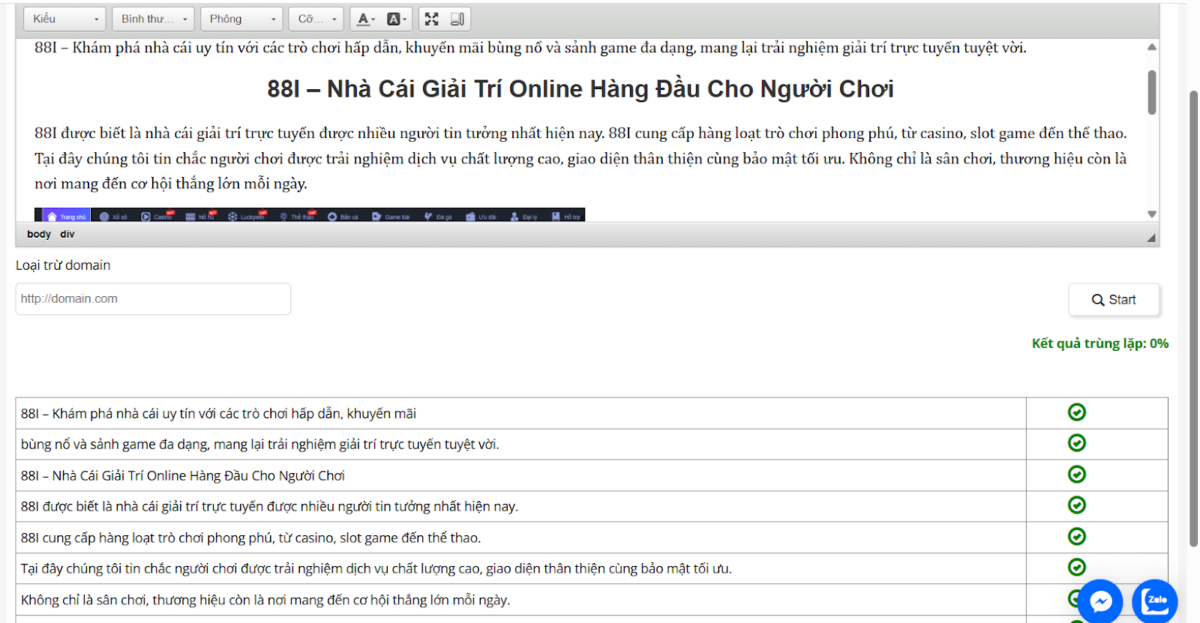
Task: Click the green check on first result row
Action: (x=1077, y=412)
